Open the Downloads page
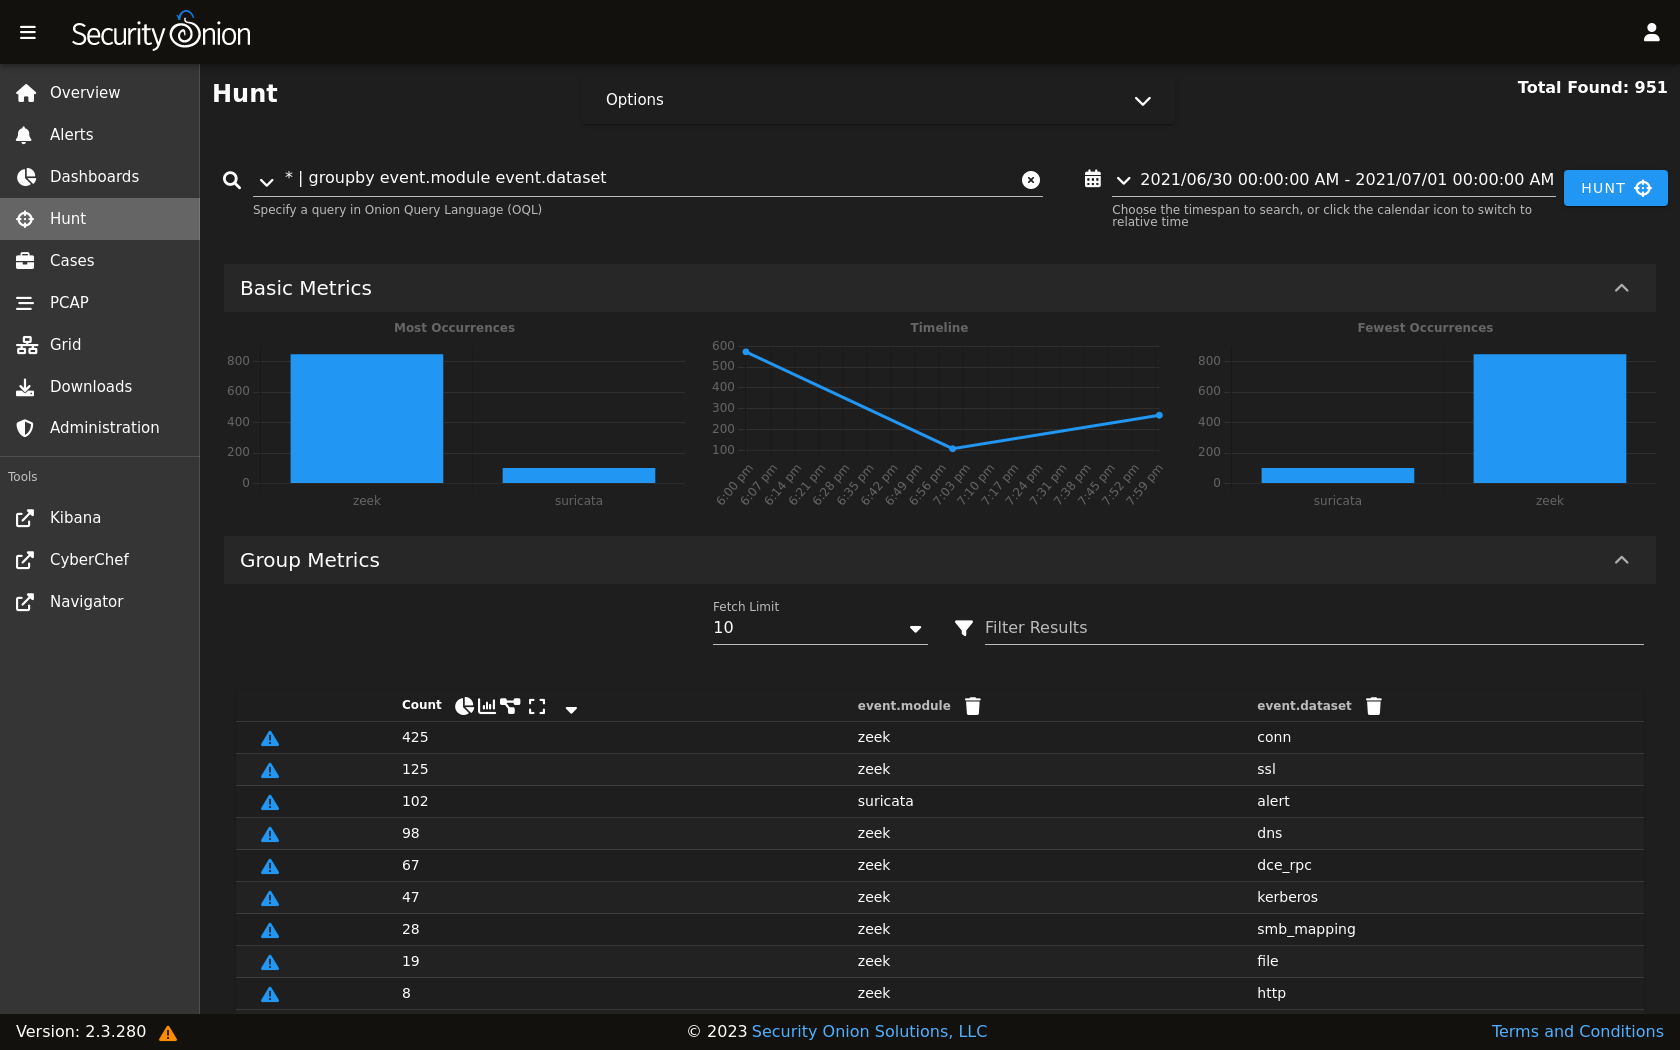 (100, 387)
